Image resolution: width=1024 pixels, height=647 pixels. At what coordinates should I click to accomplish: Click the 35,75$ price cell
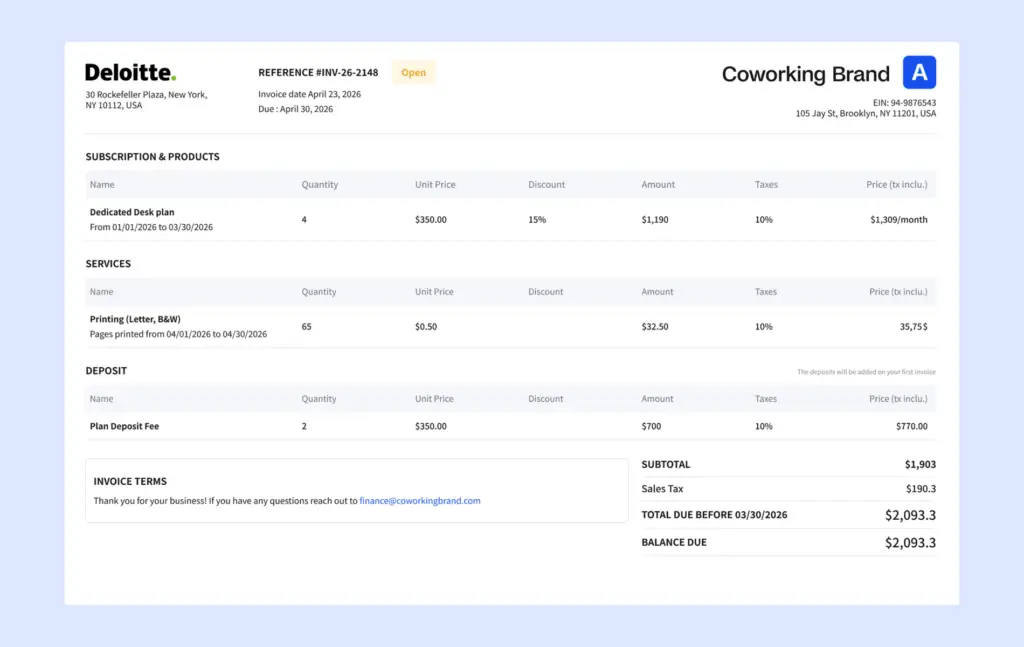[914, 326]
